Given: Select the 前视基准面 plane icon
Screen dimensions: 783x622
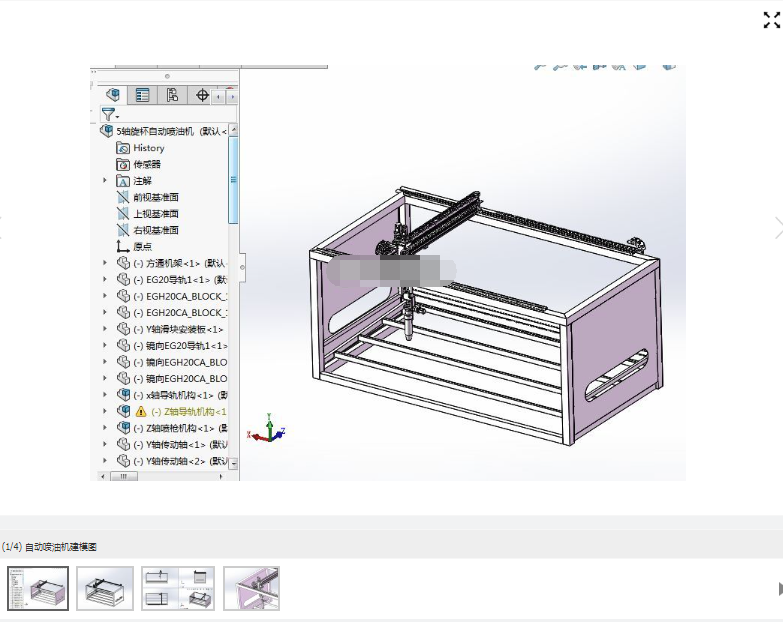Looking at the screenshot, I should click(x=123, y=197).
